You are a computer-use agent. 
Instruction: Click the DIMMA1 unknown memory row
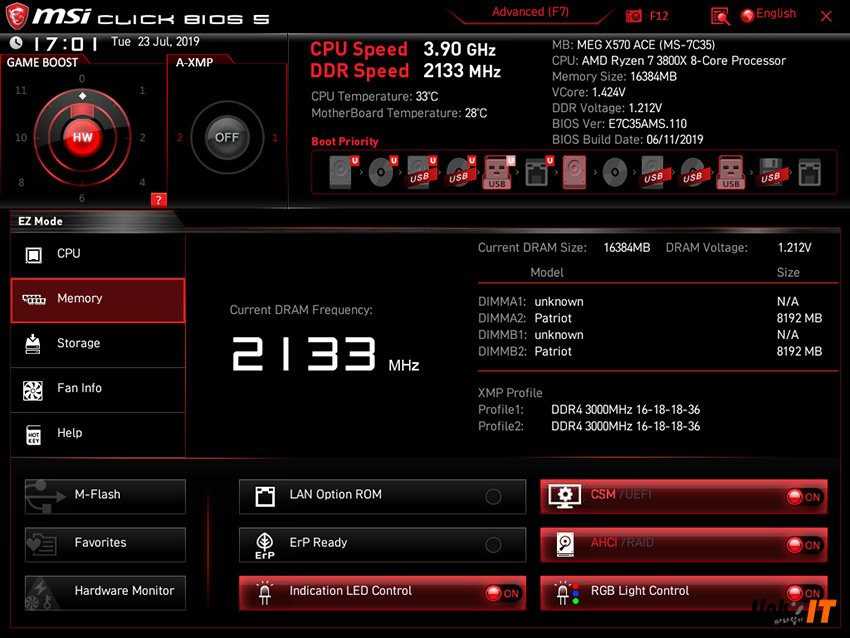click(x=650, y=302)
